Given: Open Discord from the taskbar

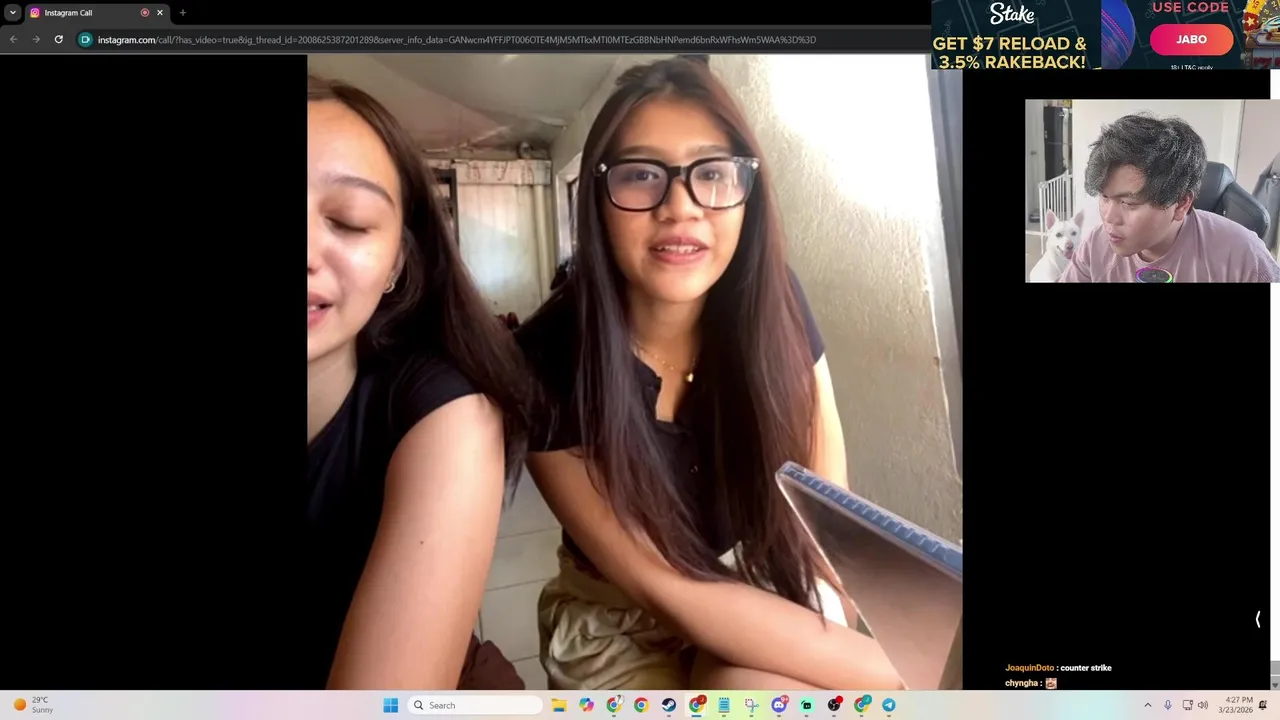Looking at the screenshot, I should tap(779, 705).
